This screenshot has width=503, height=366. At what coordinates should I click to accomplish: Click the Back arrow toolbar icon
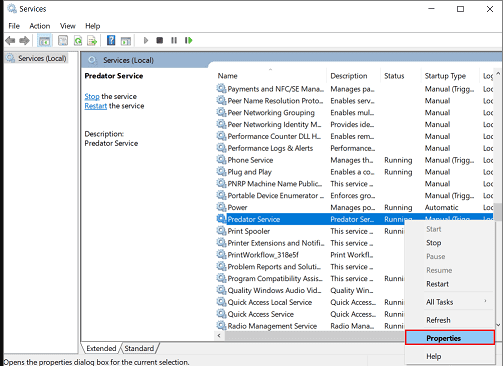click(10, 41)
